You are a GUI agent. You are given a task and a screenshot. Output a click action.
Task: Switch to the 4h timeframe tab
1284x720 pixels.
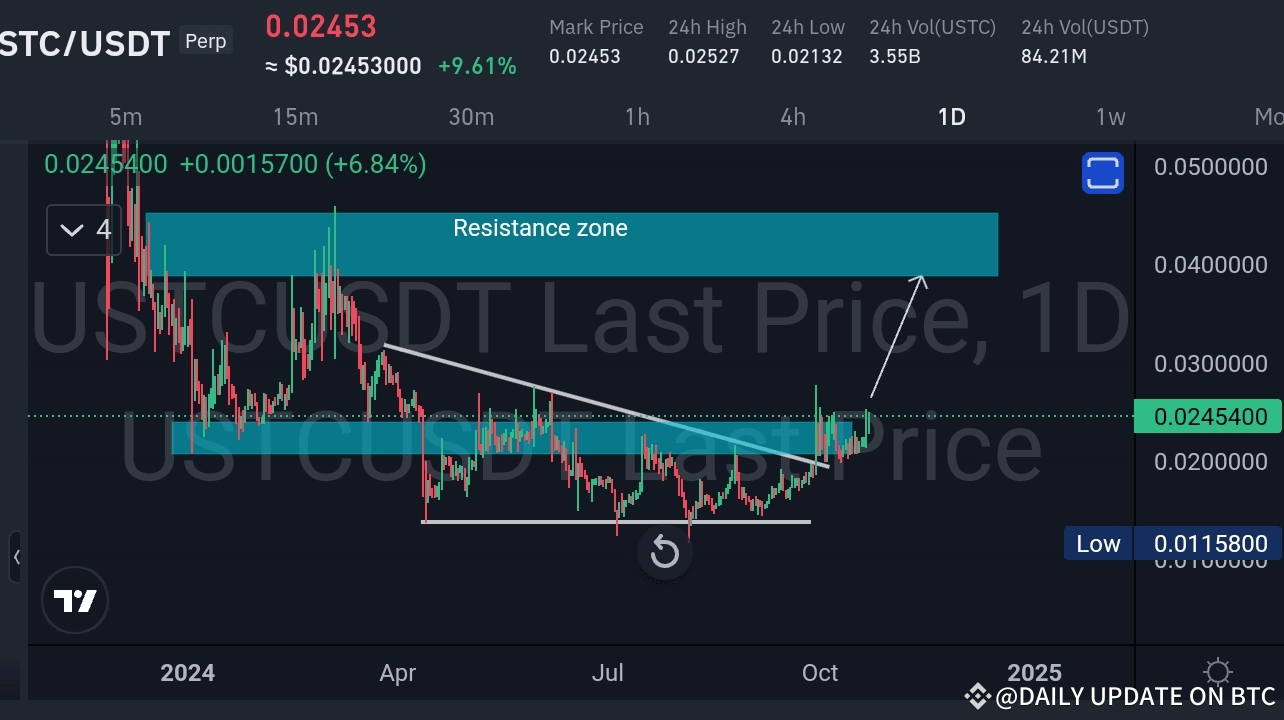pyautogui.click(x=792, y=117)
